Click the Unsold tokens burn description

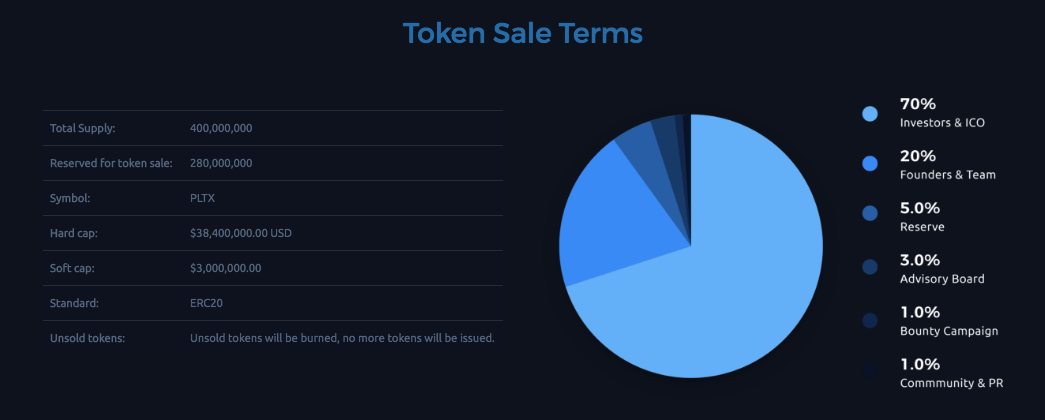pos(343,338)
